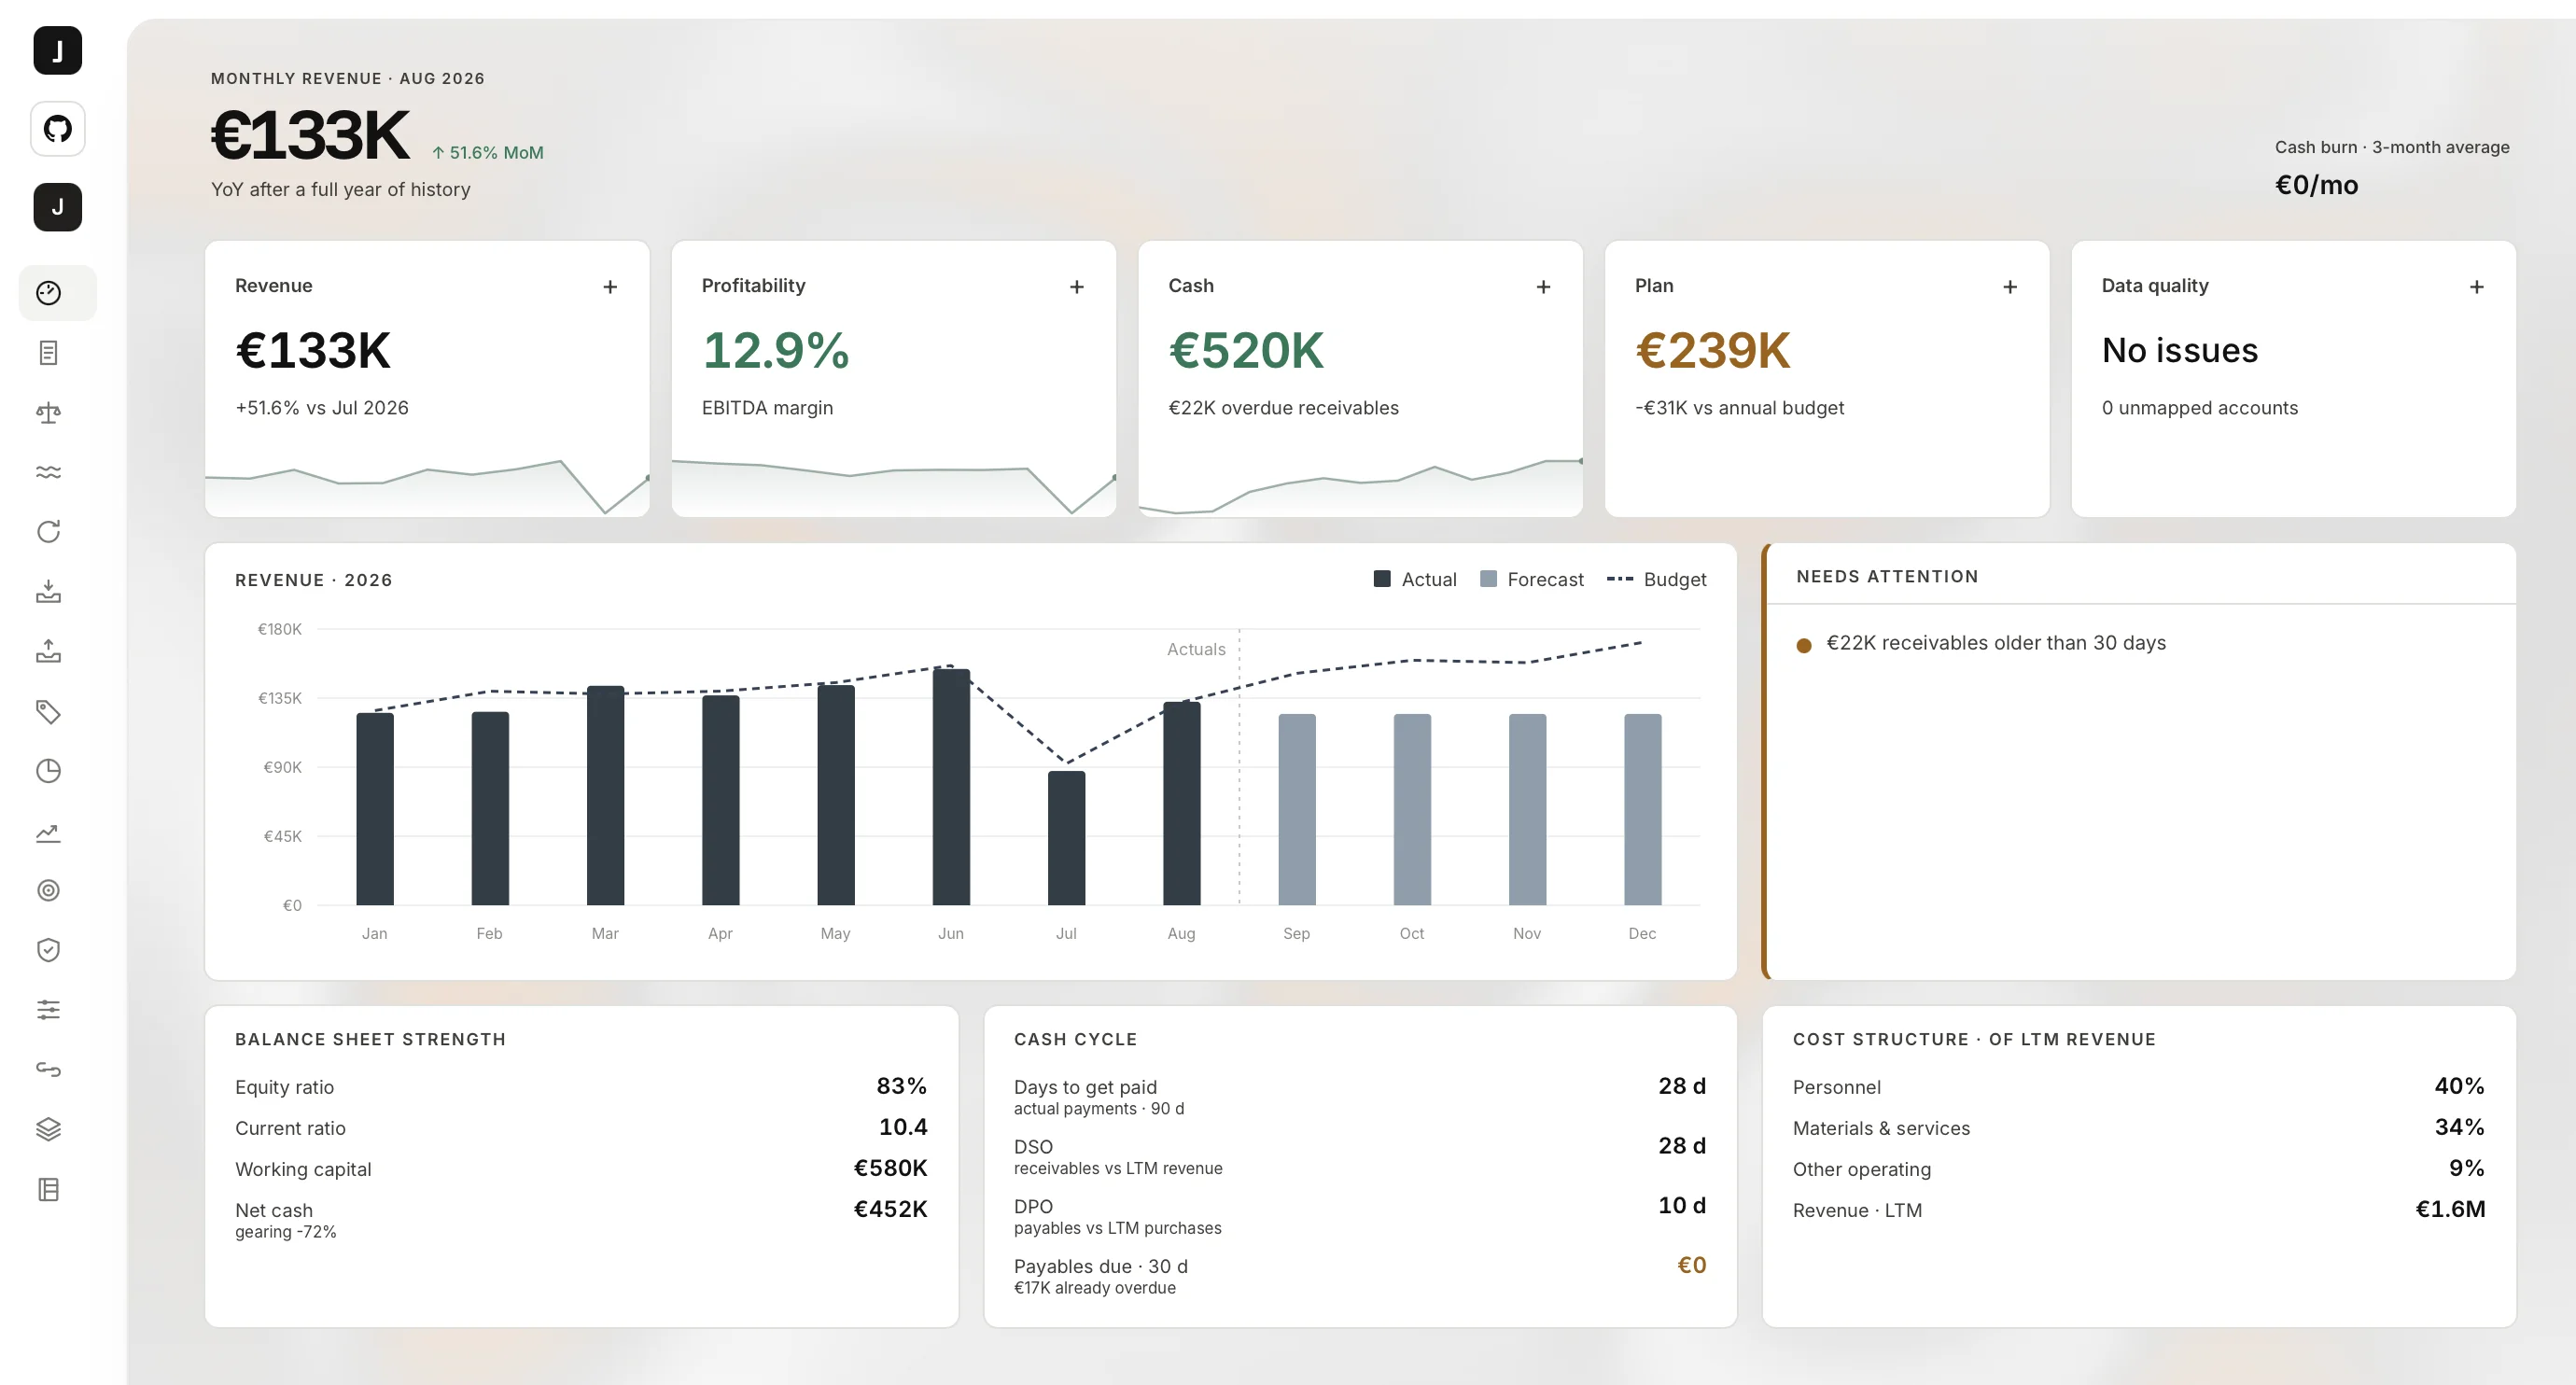The width and height of the screenshot is (2576, 1385).
Task: Click the circular refresh arrow sidebar icon
Action: click(x=49, y=532)
